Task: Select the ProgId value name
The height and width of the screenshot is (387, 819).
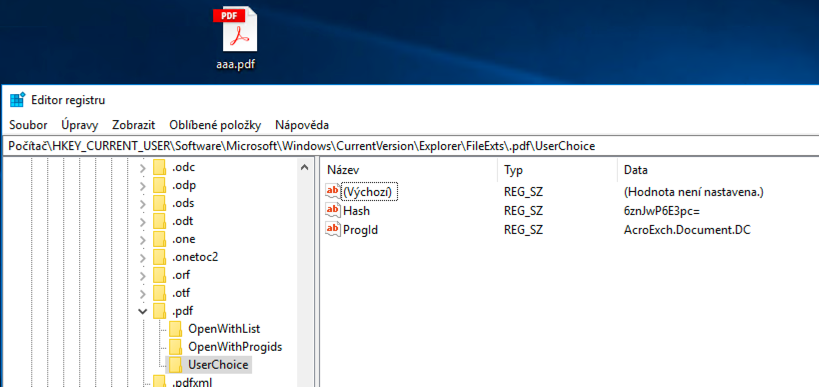Action: click(x=360, y=229)
